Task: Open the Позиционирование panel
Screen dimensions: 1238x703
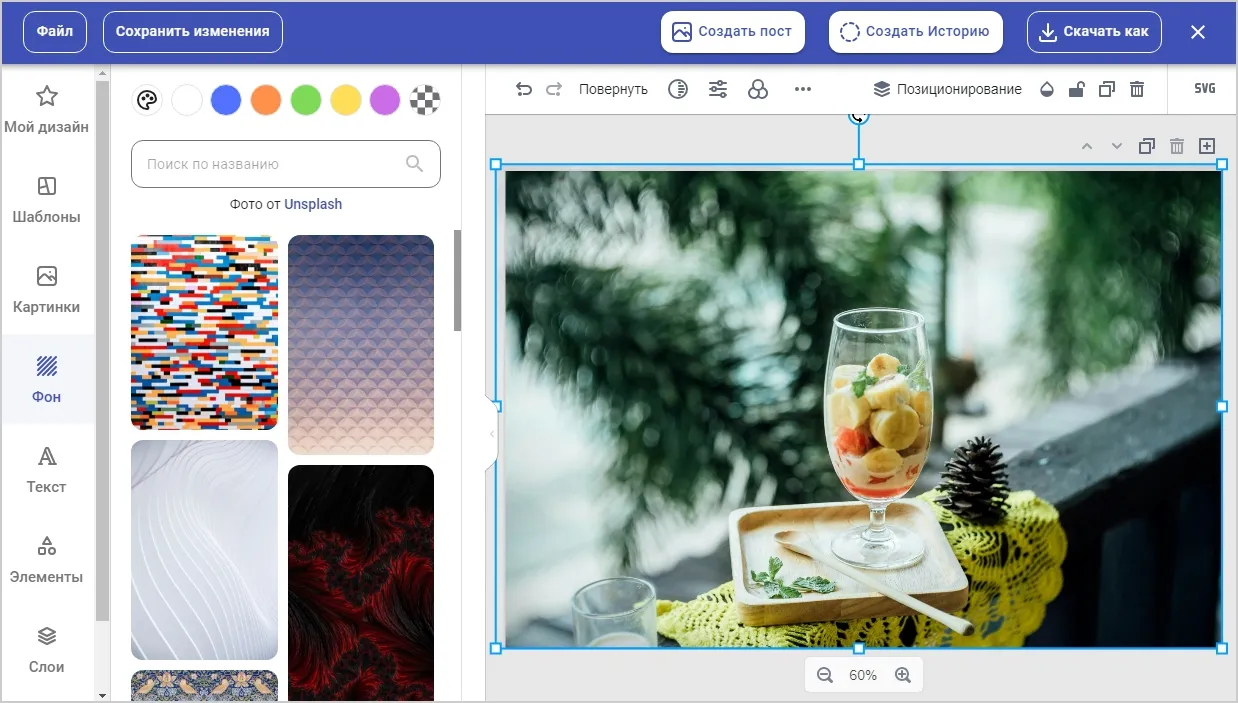Action: pyautogui.click(x=947, y=89)
